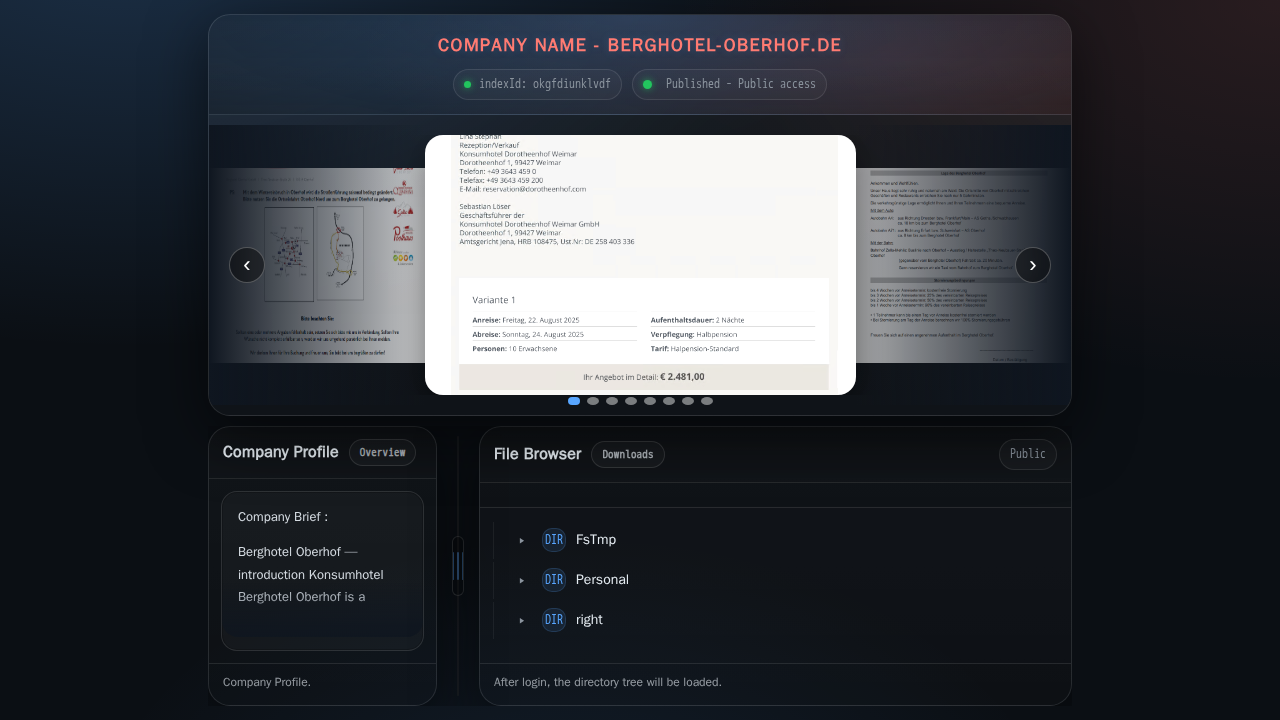Viewport: 1280px width, 720px height.
Task: Click the Company Profile heading
Action: pos(281,452)
